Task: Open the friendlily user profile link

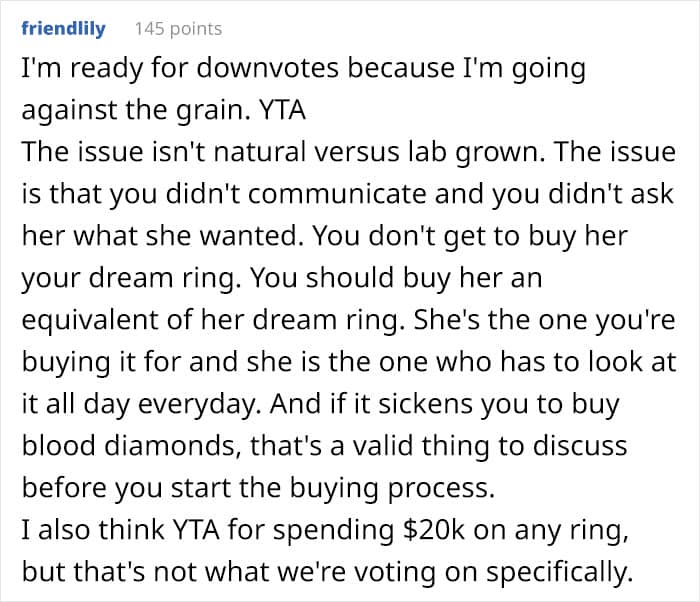Action: click(x=62, y=29)
